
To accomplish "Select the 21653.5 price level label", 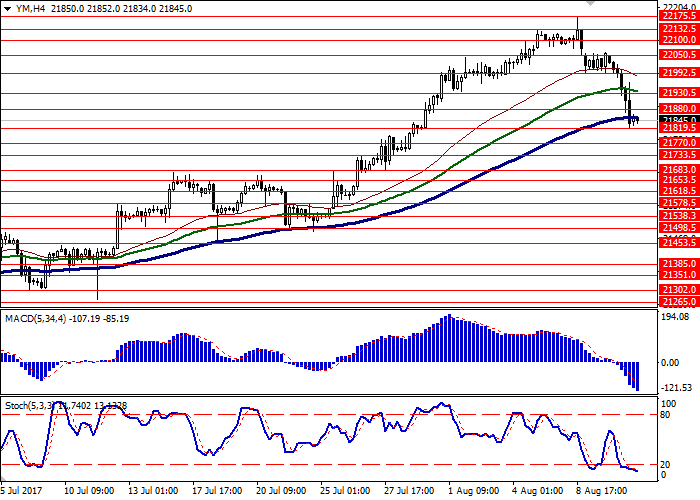I will pyautogui.click(x=679, y=179).
